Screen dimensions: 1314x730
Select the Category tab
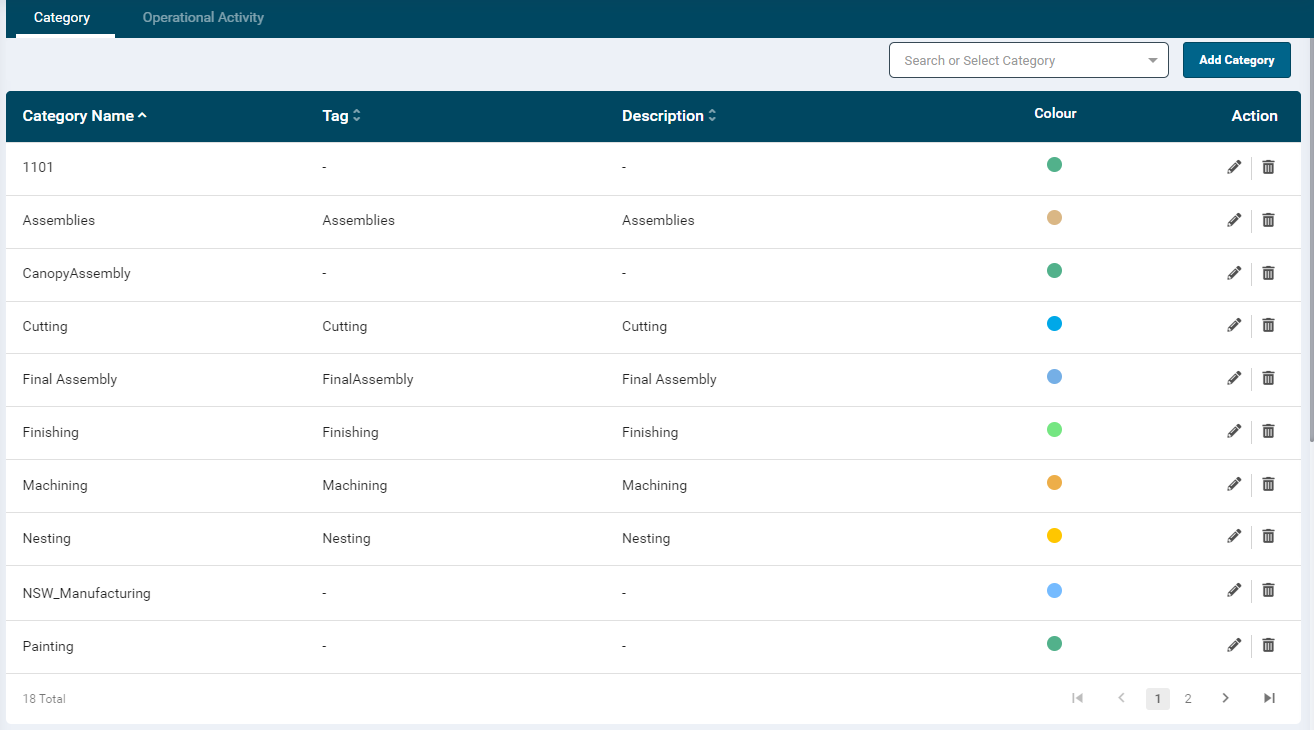point(62,18)
